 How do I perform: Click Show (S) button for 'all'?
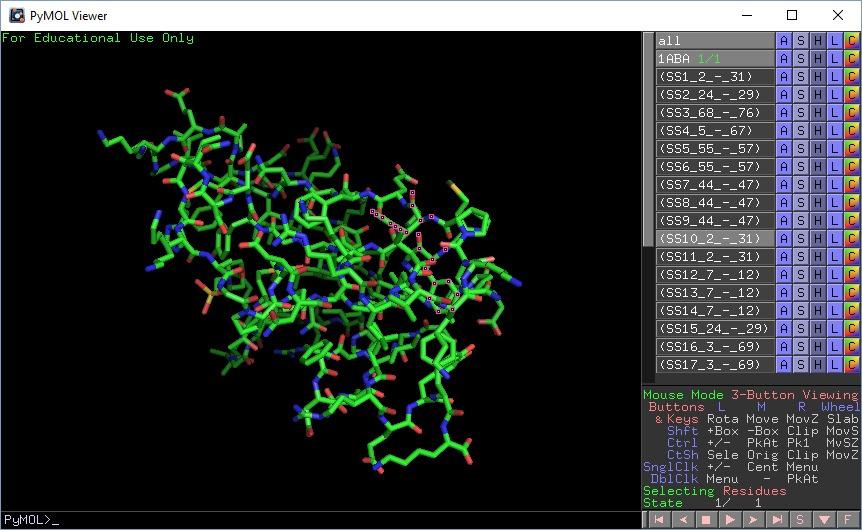tap(800, 41)
